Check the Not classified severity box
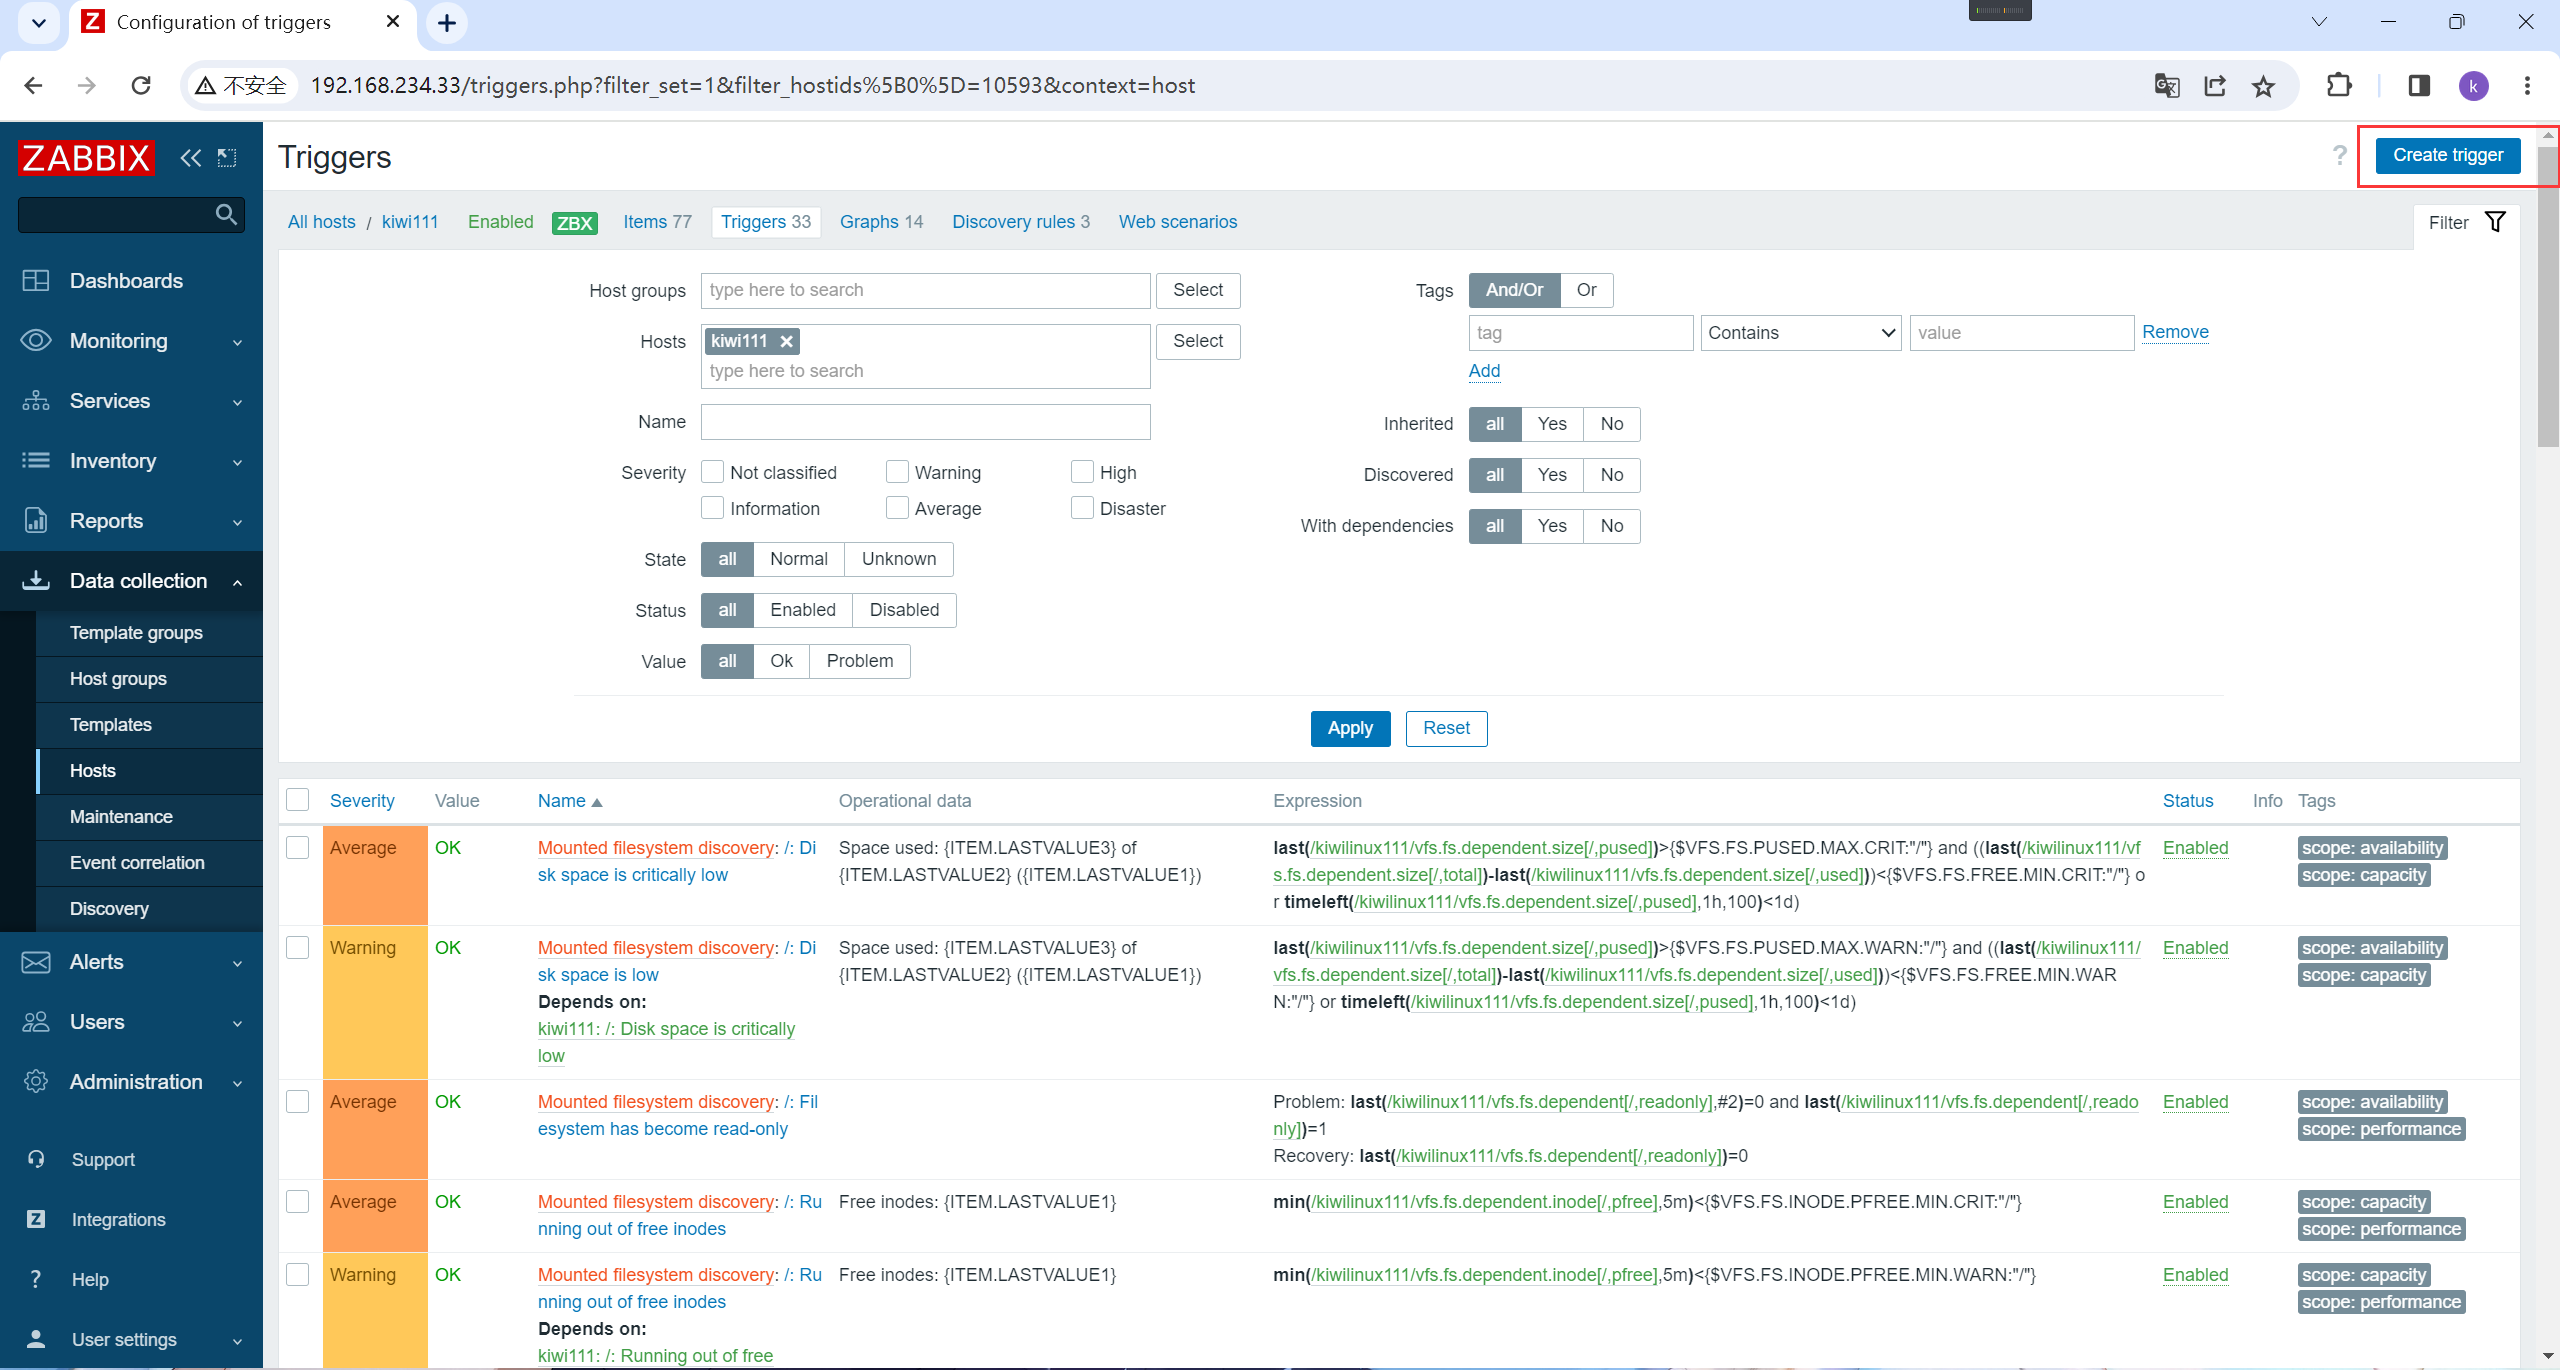 pyautogui.click(x=713, y=472)
